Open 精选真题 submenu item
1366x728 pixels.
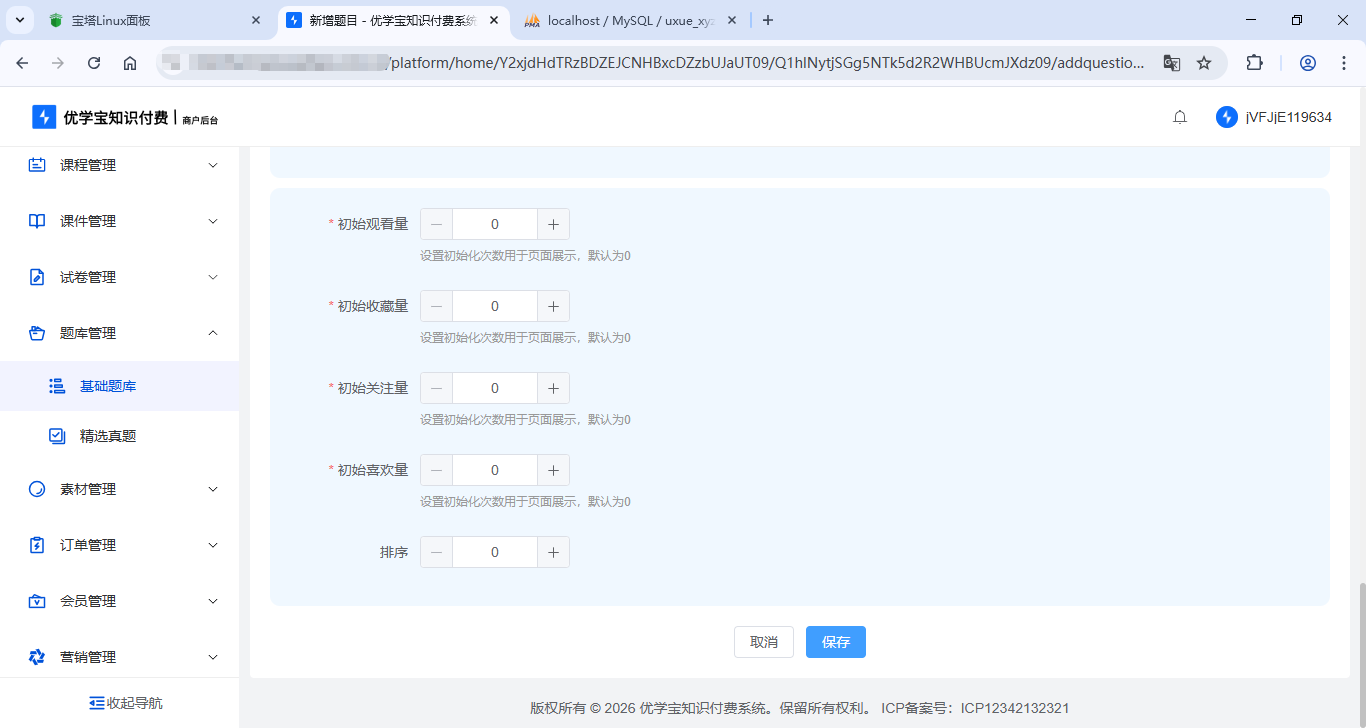pyautogui.click(x=108, y=436)
